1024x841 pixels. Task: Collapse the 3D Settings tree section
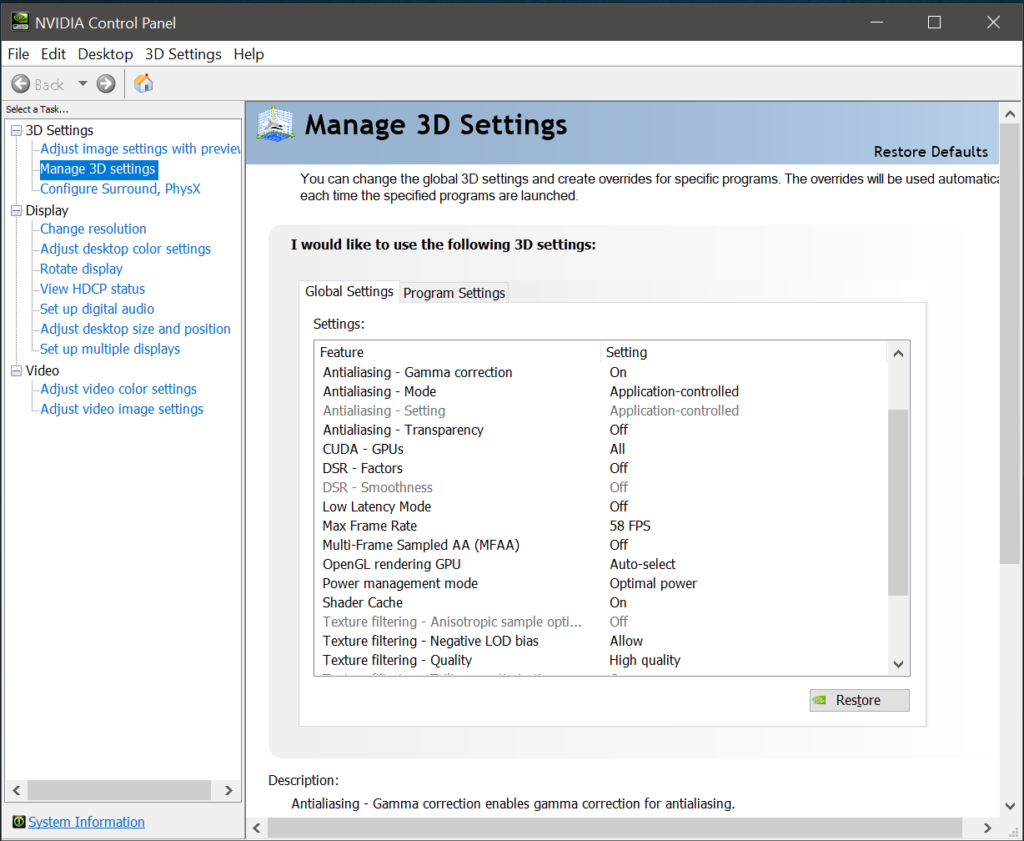click(14, 130)
